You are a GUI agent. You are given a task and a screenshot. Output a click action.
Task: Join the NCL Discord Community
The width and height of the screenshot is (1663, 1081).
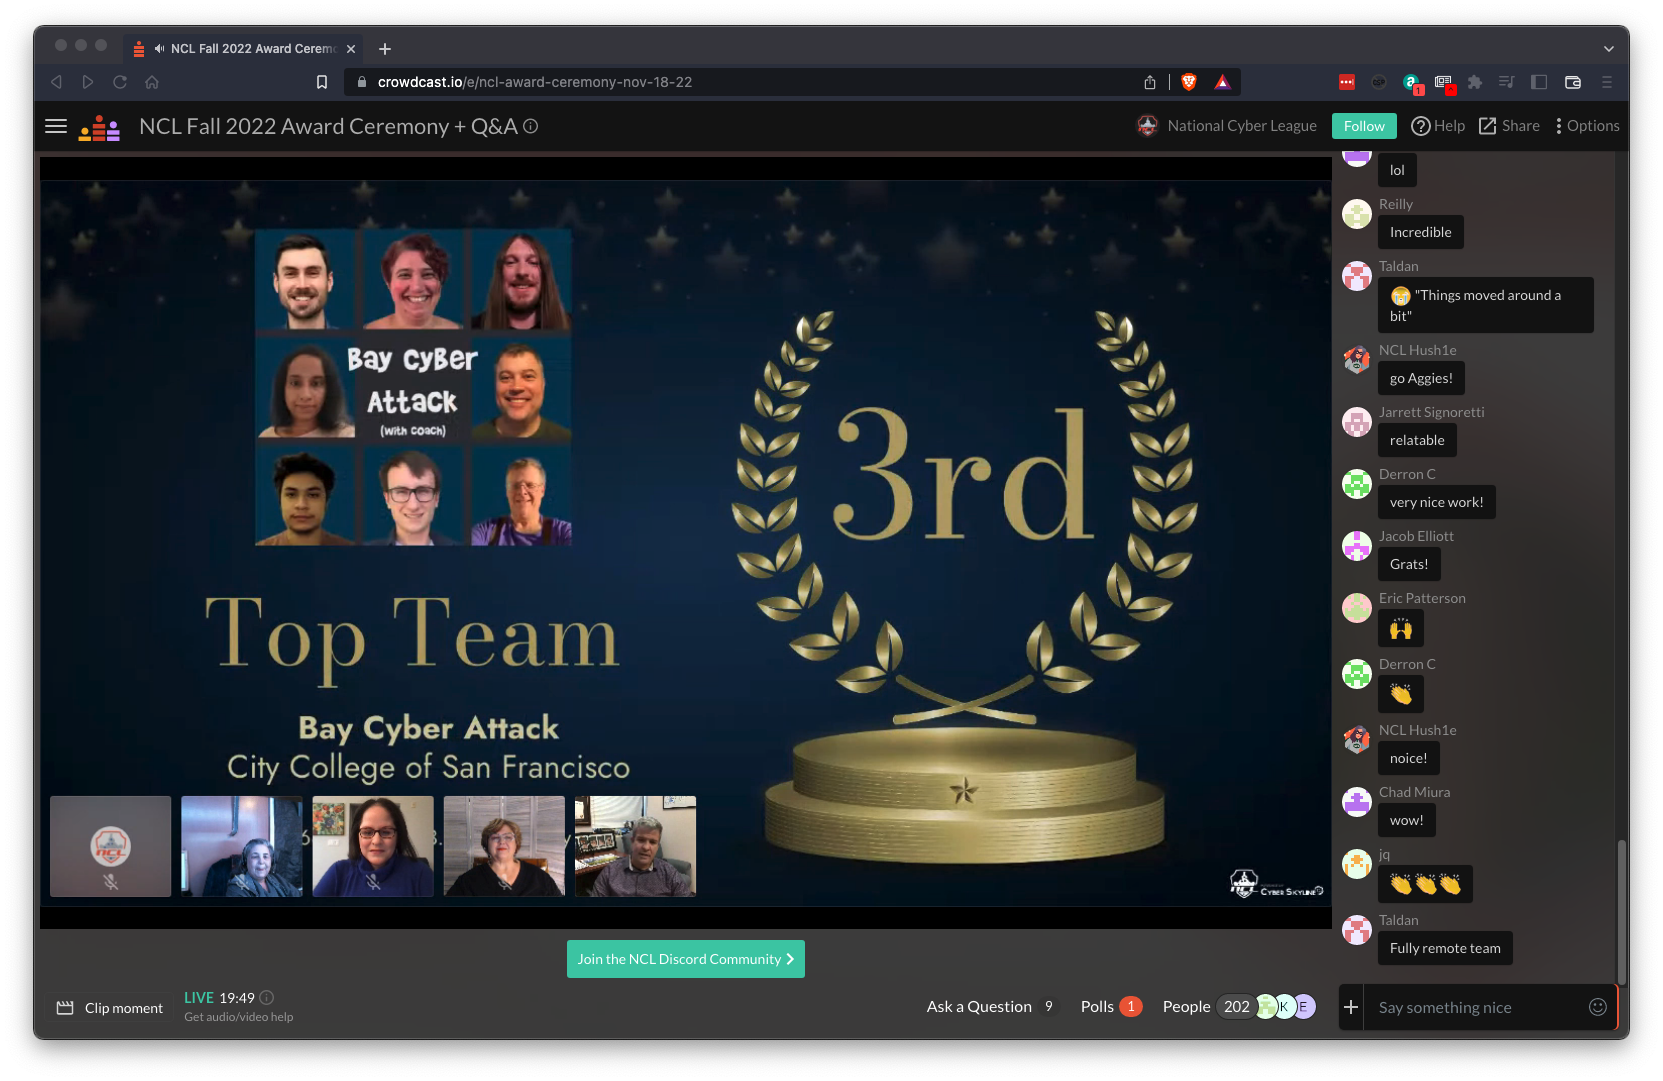(x=686, y=959)
